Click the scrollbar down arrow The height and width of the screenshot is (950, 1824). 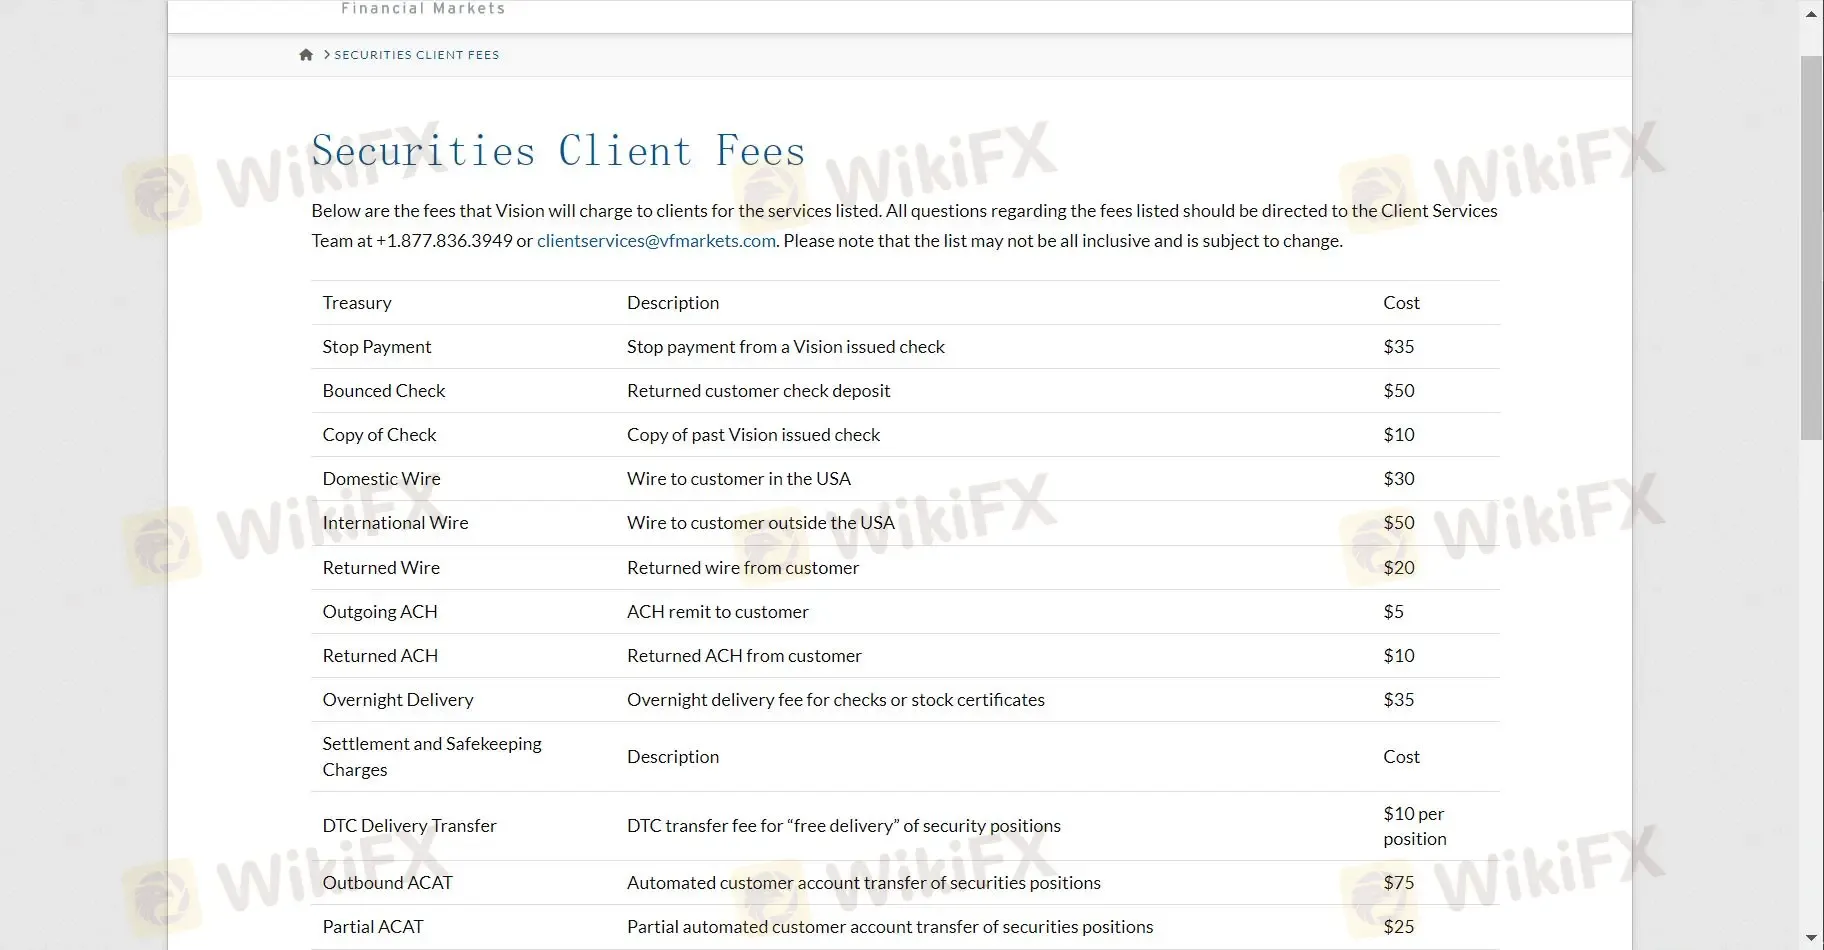pos(1811,938)
